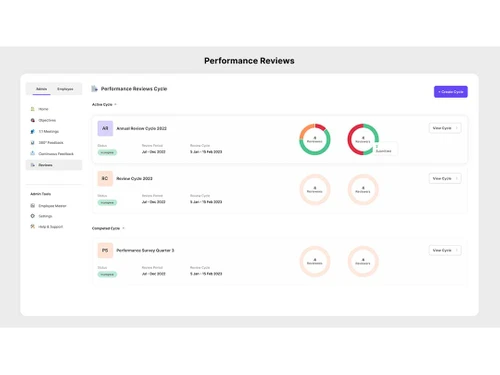Viewport: 500px width, 375px height.
Task: Click the Home sidebar icon
Action: (x=32, y=109)
